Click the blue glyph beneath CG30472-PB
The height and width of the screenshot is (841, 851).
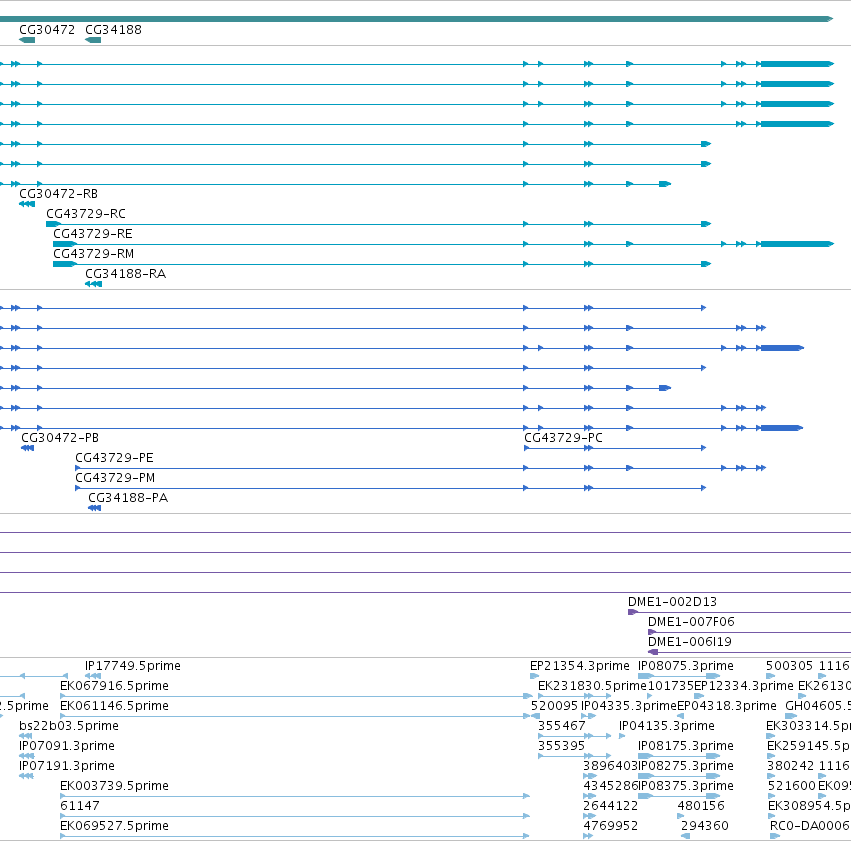pyautogui.click(x=27, y=448)
